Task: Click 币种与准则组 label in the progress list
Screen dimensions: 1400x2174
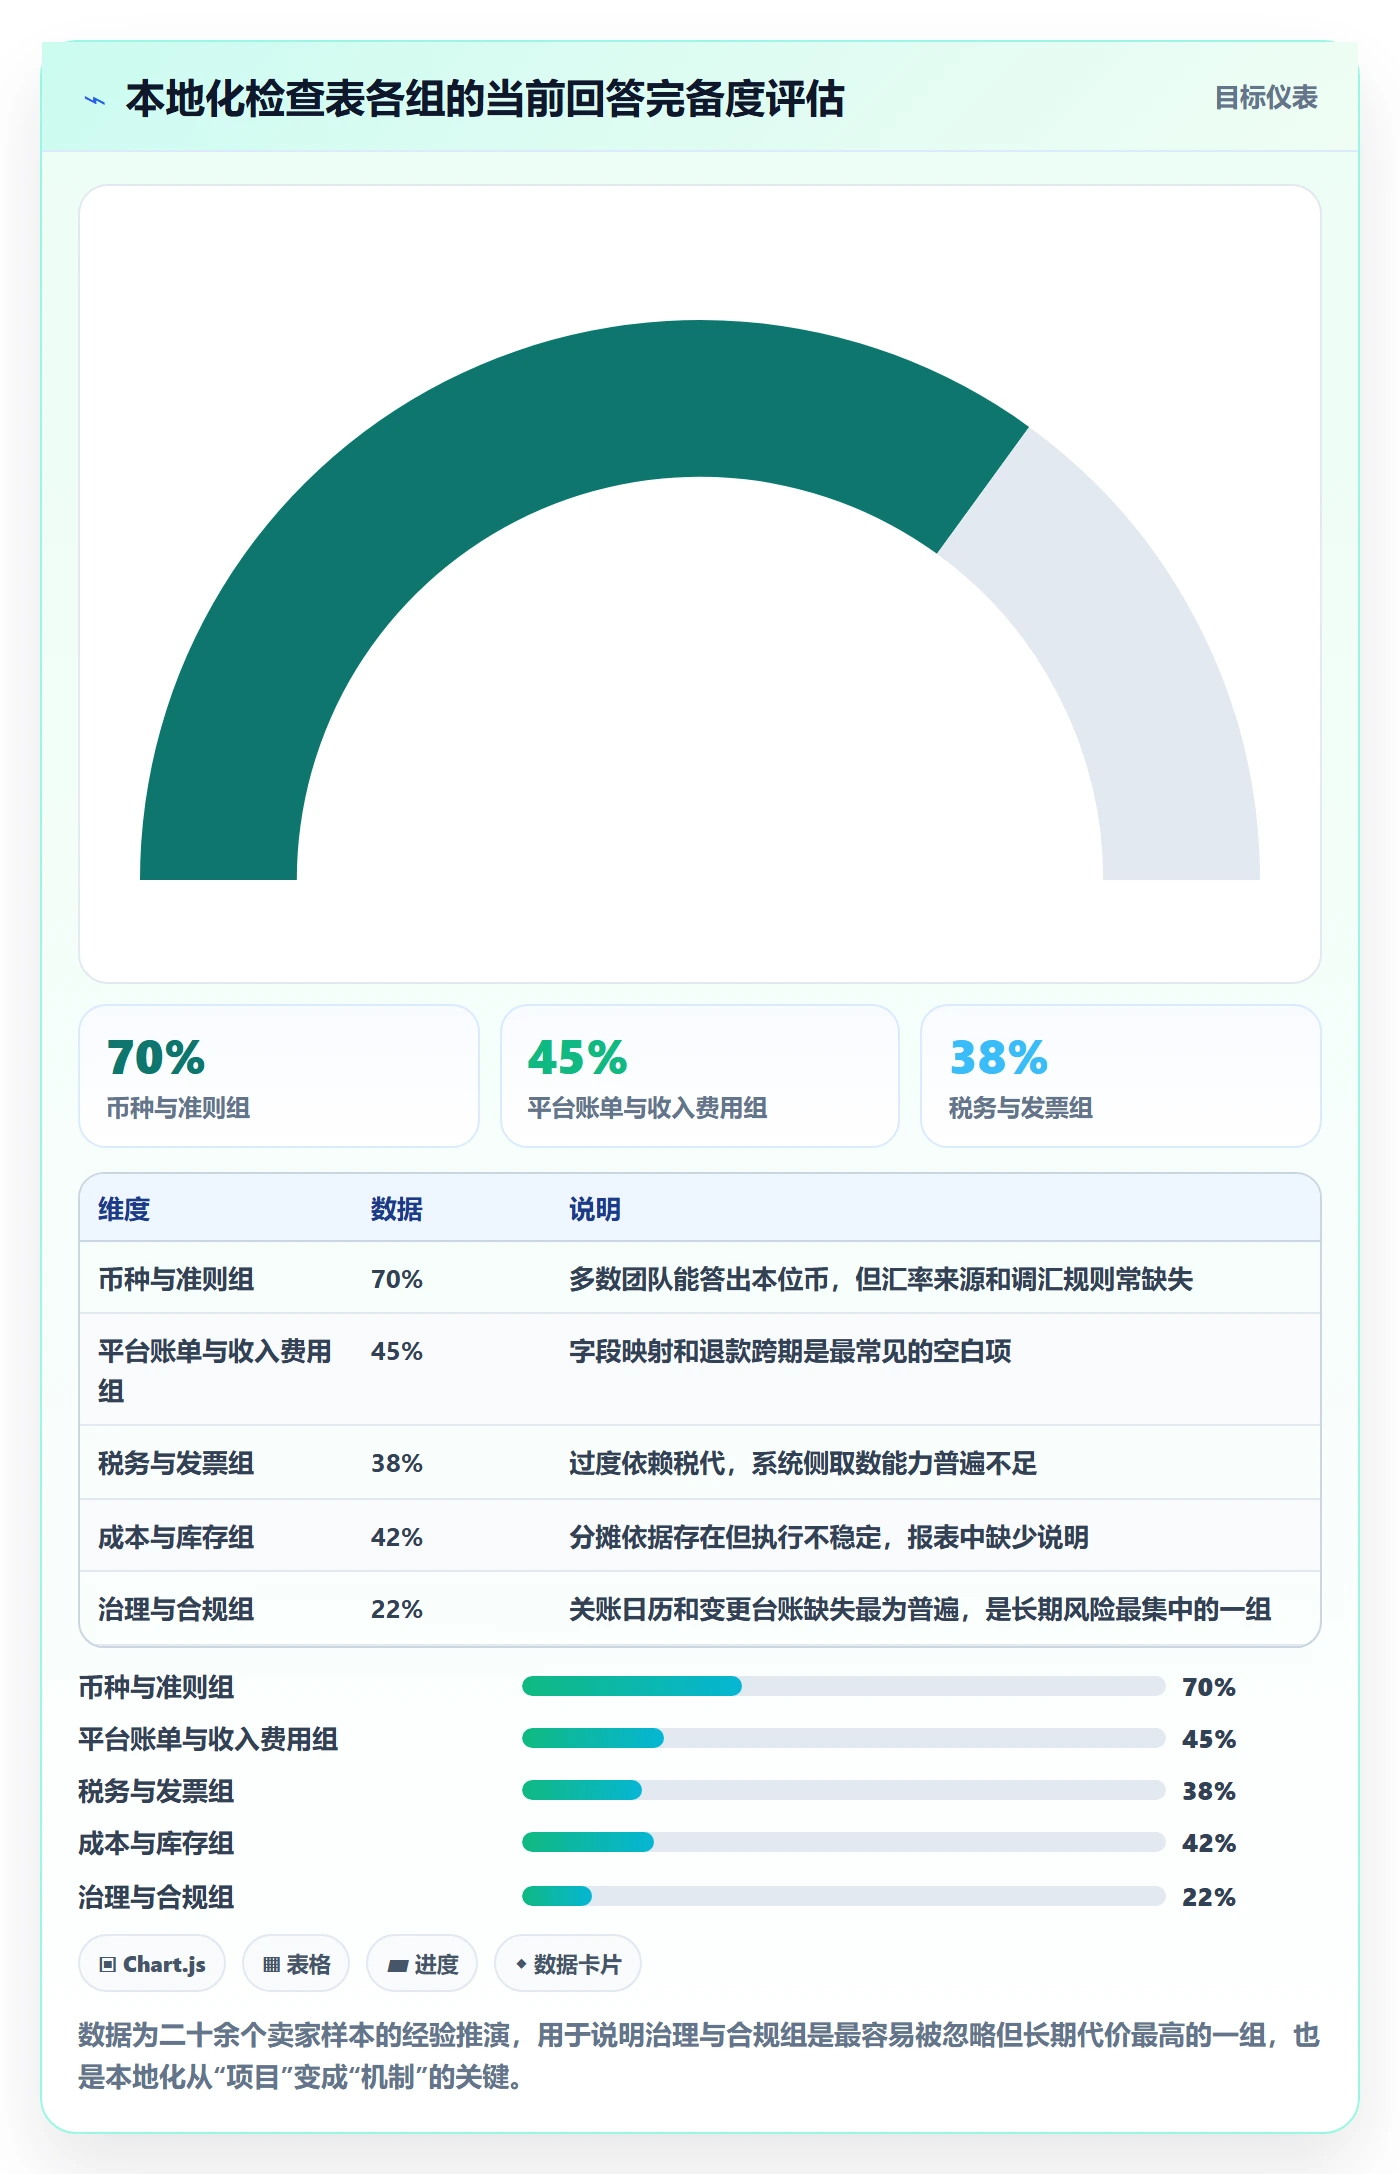Action: pyautogui.click(x=156, y=1687)
